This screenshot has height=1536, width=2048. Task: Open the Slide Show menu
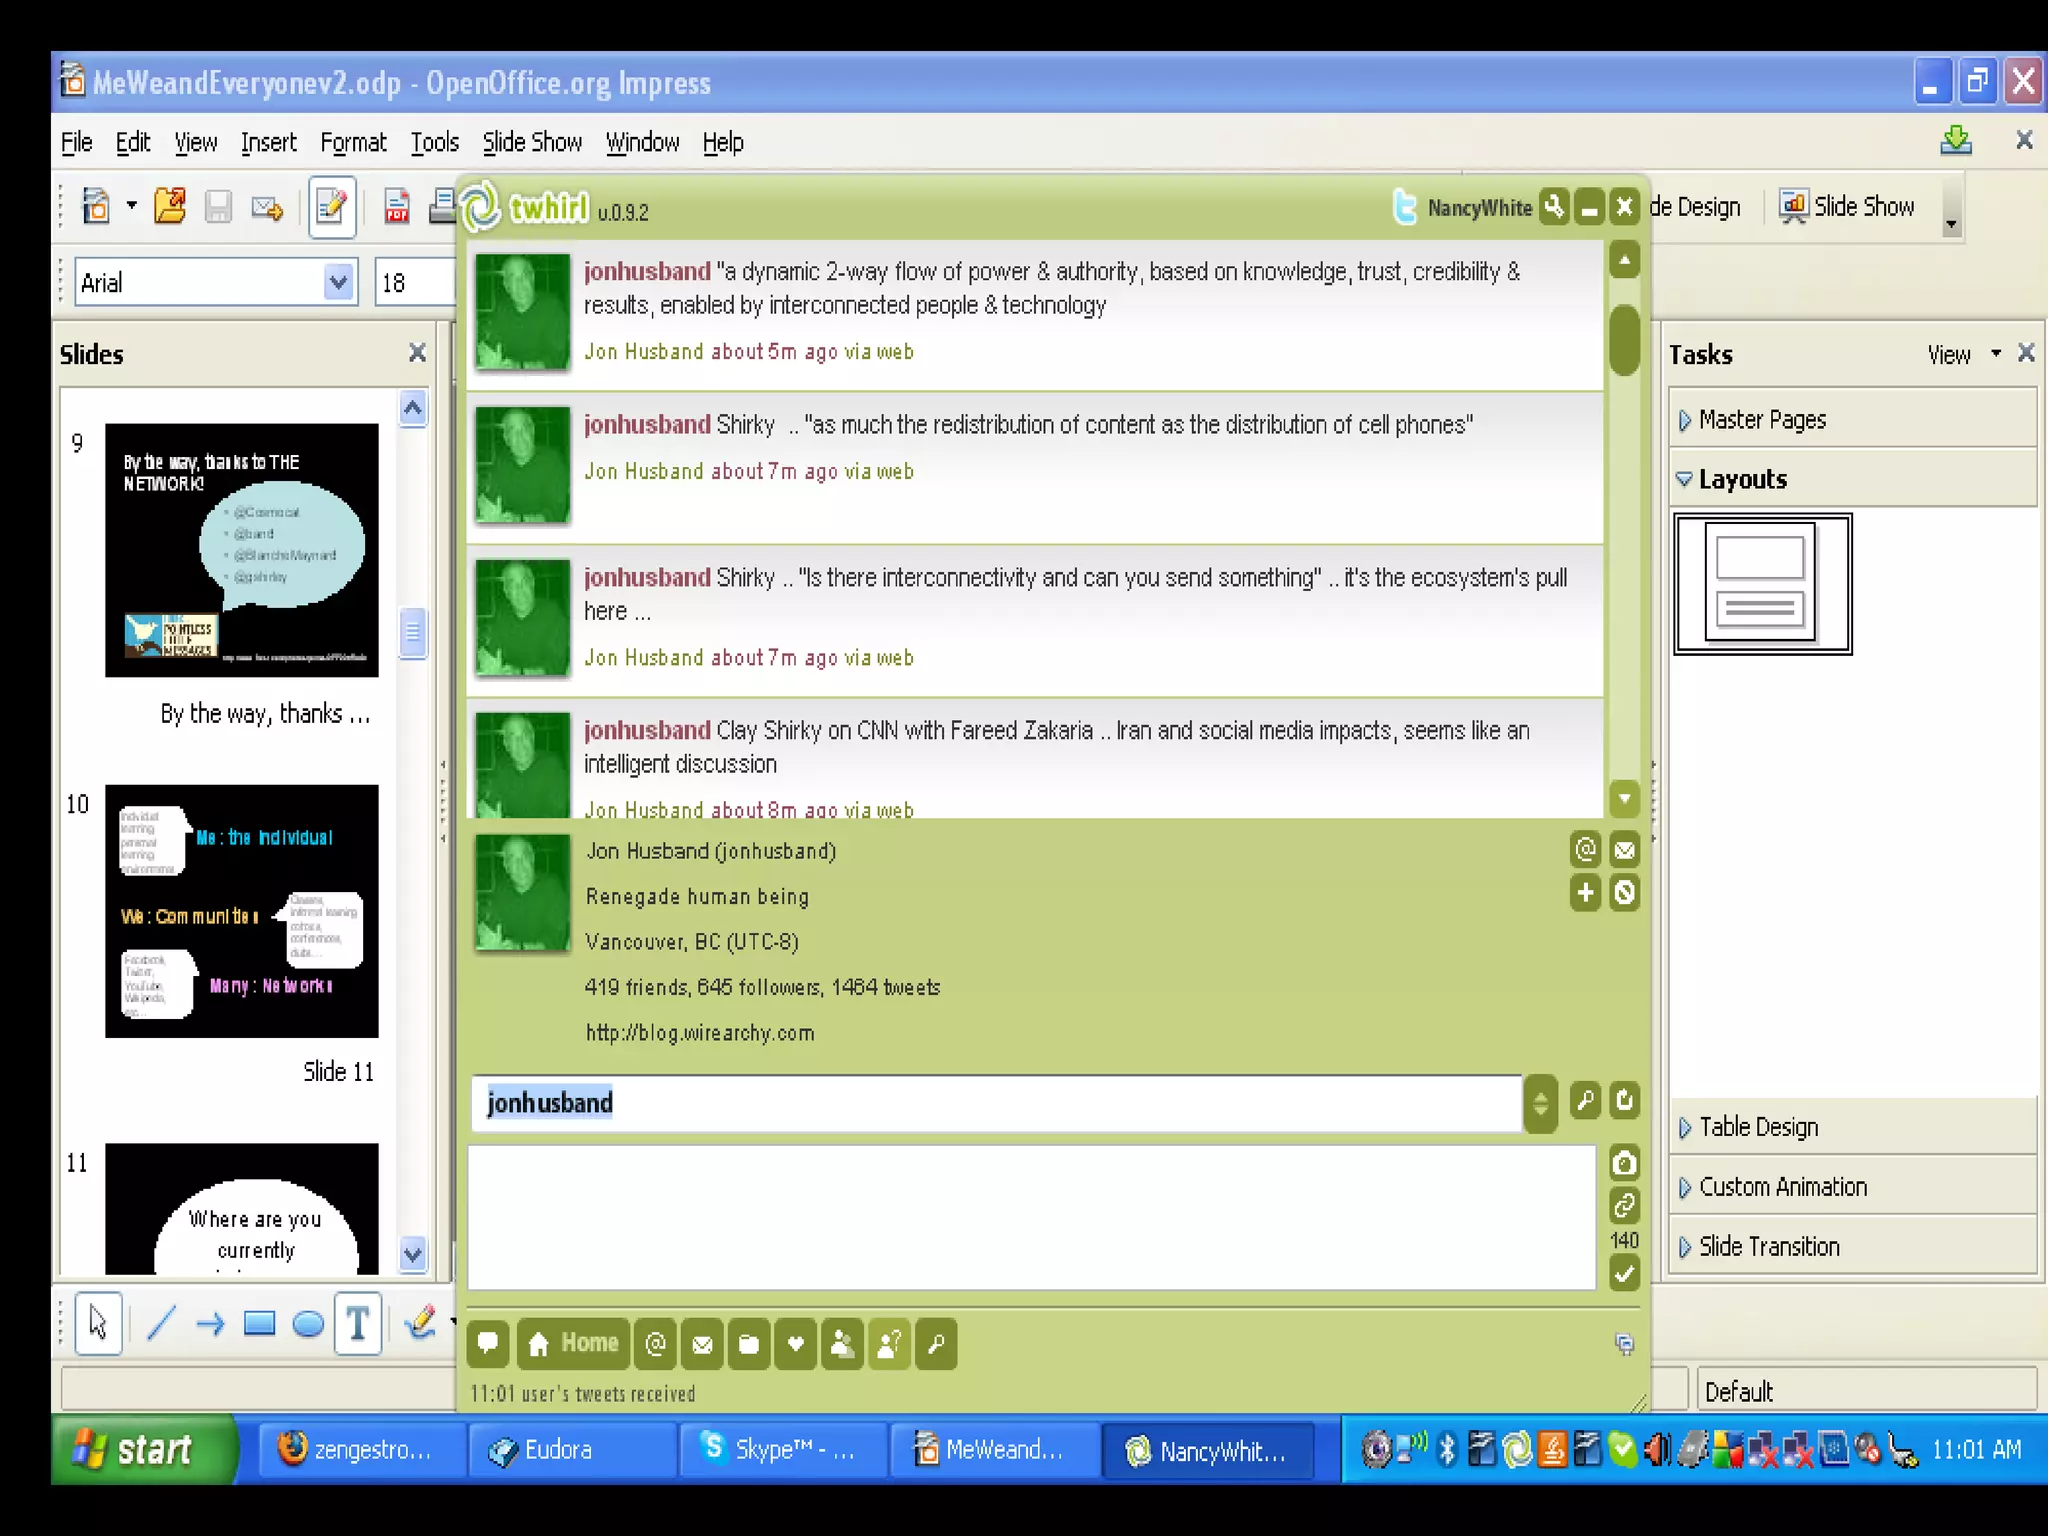click(x=531, y=143)
